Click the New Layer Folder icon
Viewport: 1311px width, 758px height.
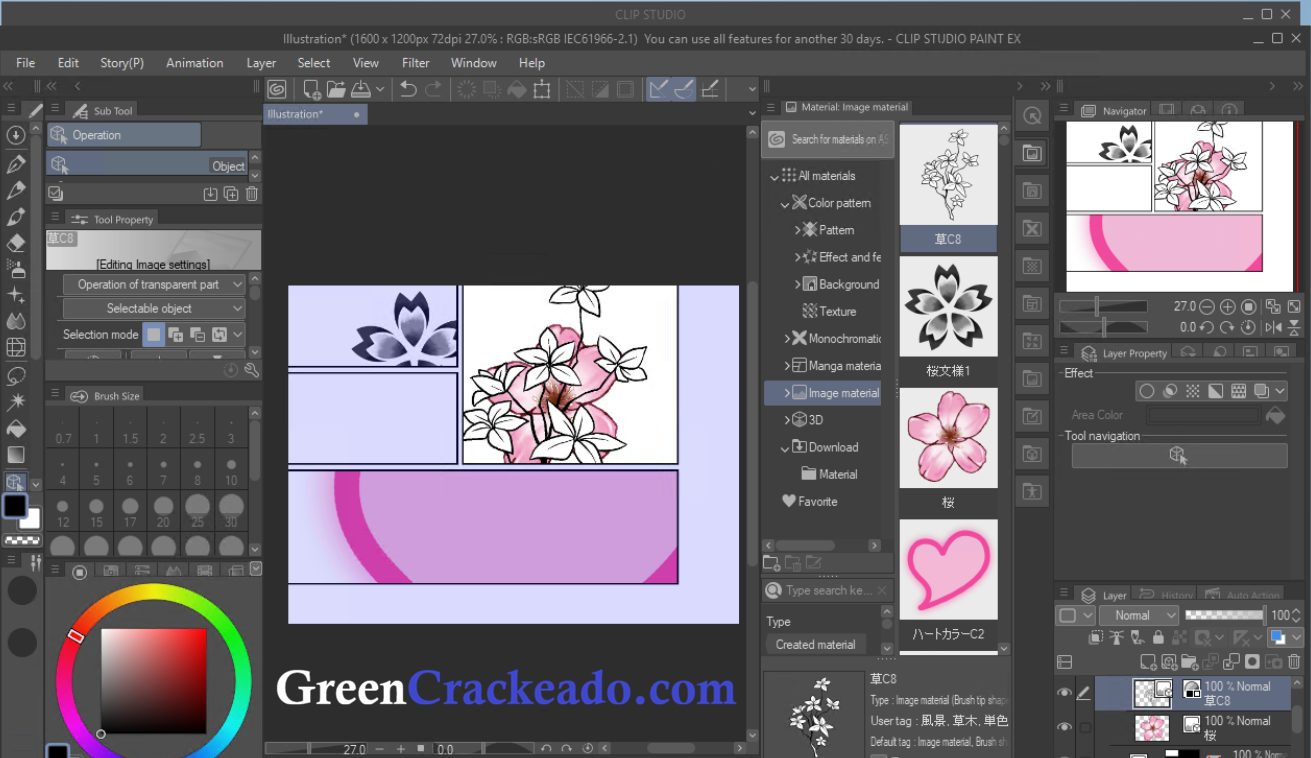(x=1190, y=662)
